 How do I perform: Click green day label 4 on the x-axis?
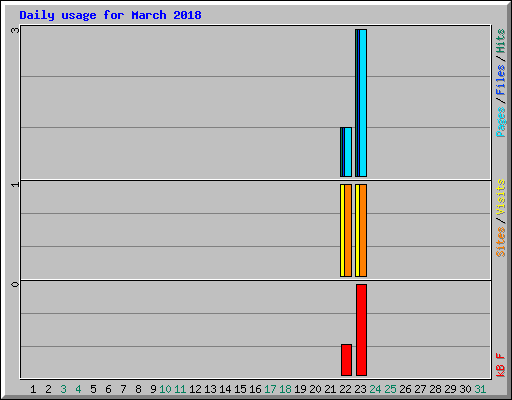(78, 389)
